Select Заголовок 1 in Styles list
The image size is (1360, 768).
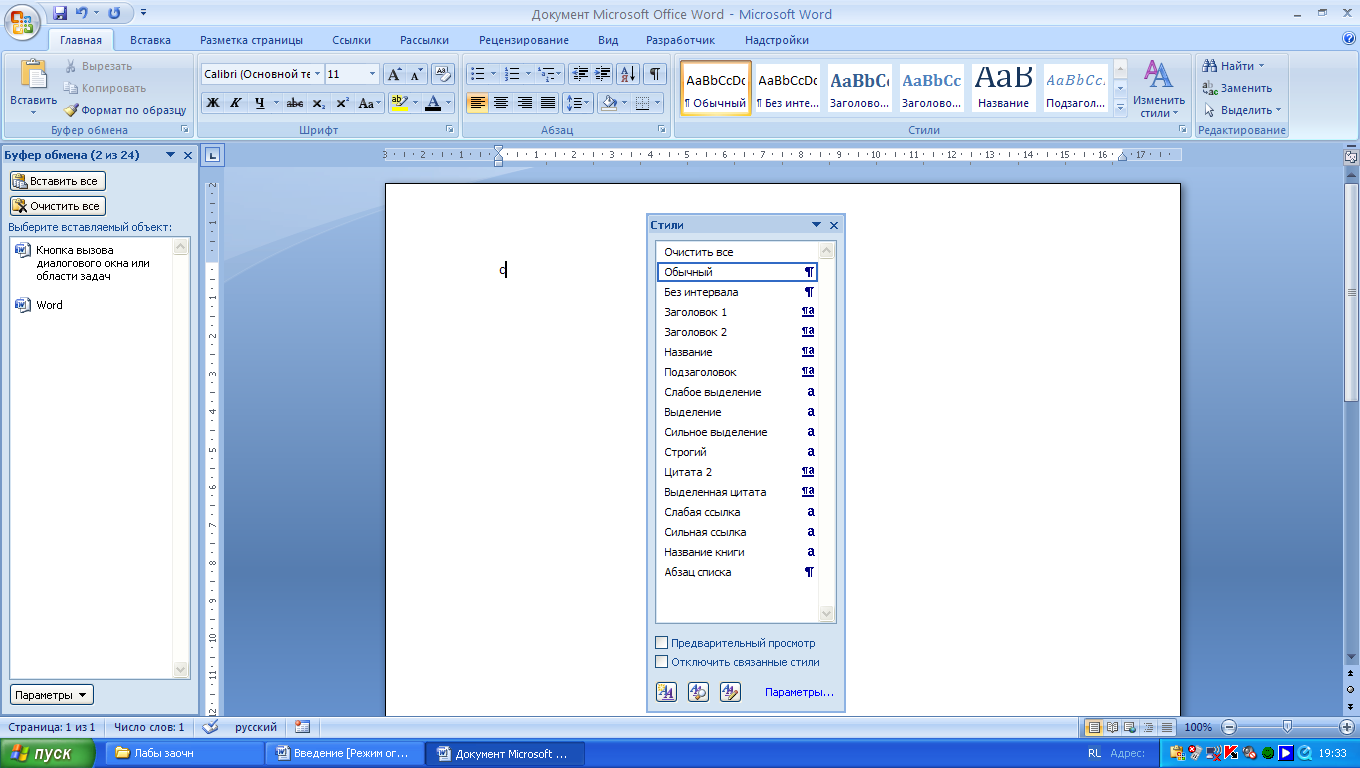738,312
